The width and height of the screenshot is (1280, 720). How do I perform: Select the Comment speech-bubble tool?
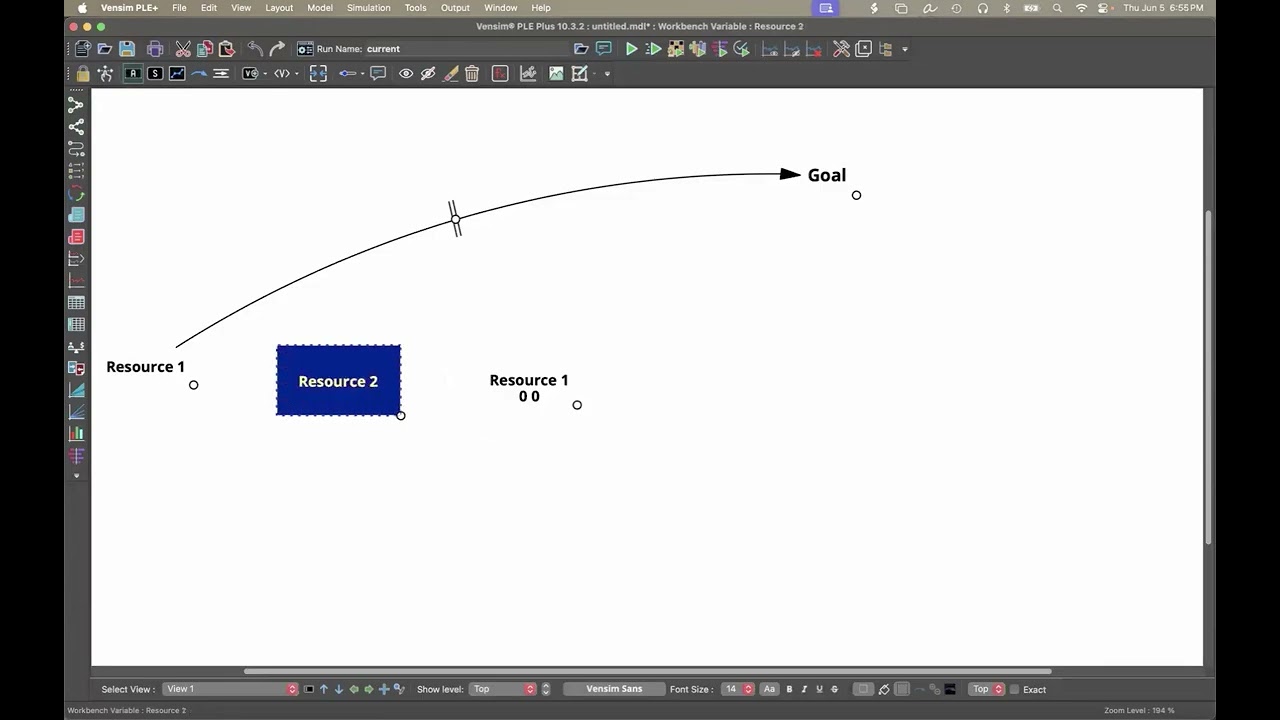[x=378, y=73]
